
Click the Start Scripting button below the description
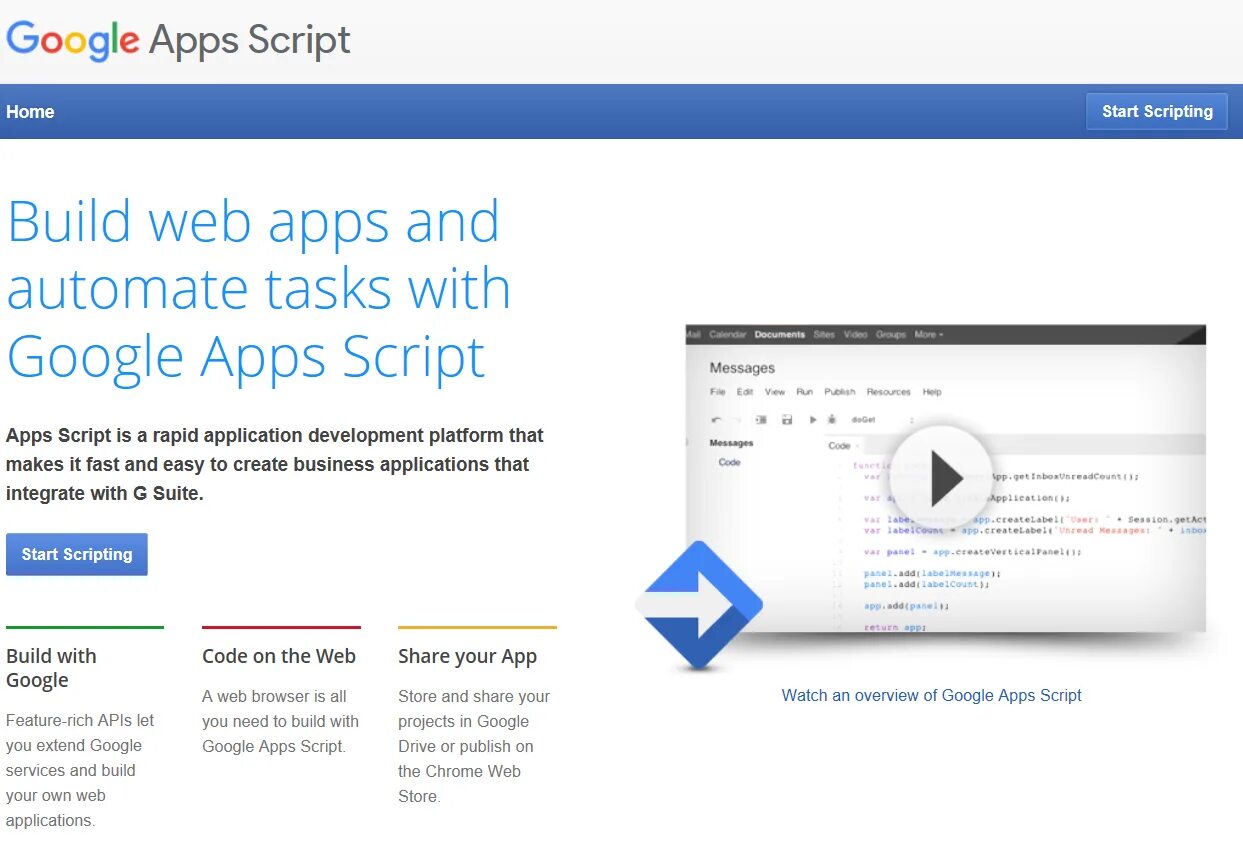(x=77, y=554)
